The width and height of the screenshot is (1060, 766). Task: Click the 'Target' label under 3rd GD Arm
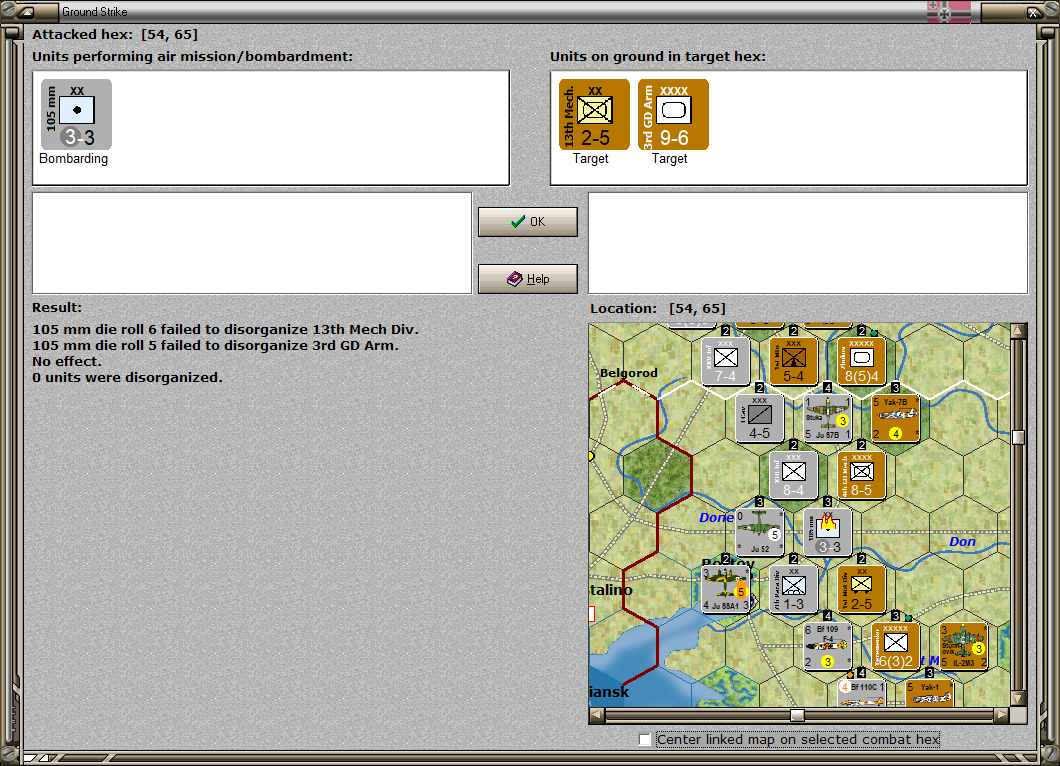coord(670,158)
